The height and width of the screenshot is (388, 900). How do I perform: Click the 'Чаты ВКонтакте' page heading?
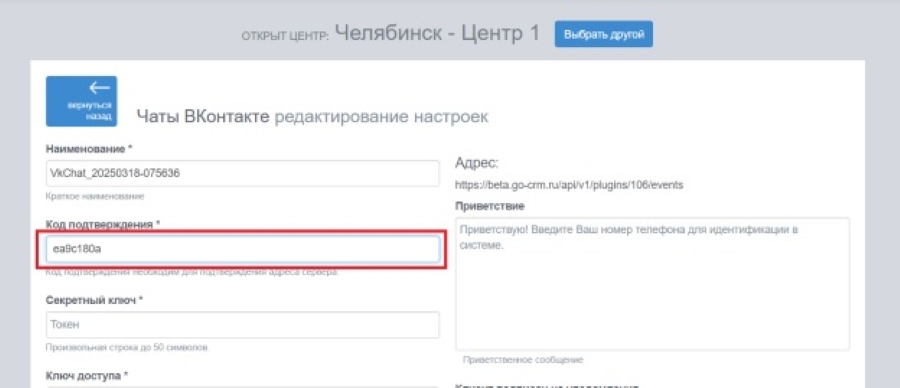tap(203, 117)
